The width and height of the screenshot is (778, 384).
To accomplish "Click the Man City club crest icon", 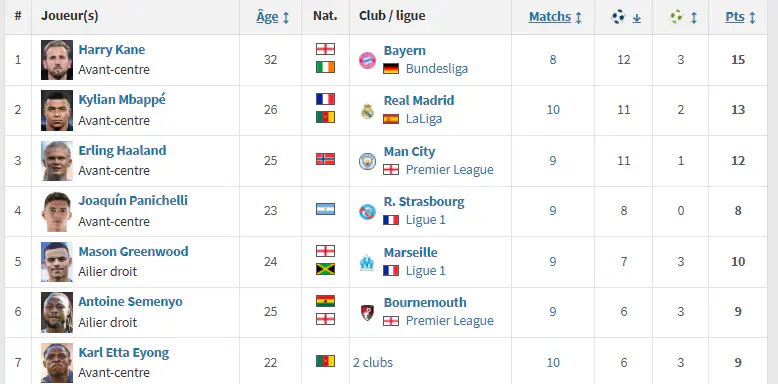I will pos(367,161).
